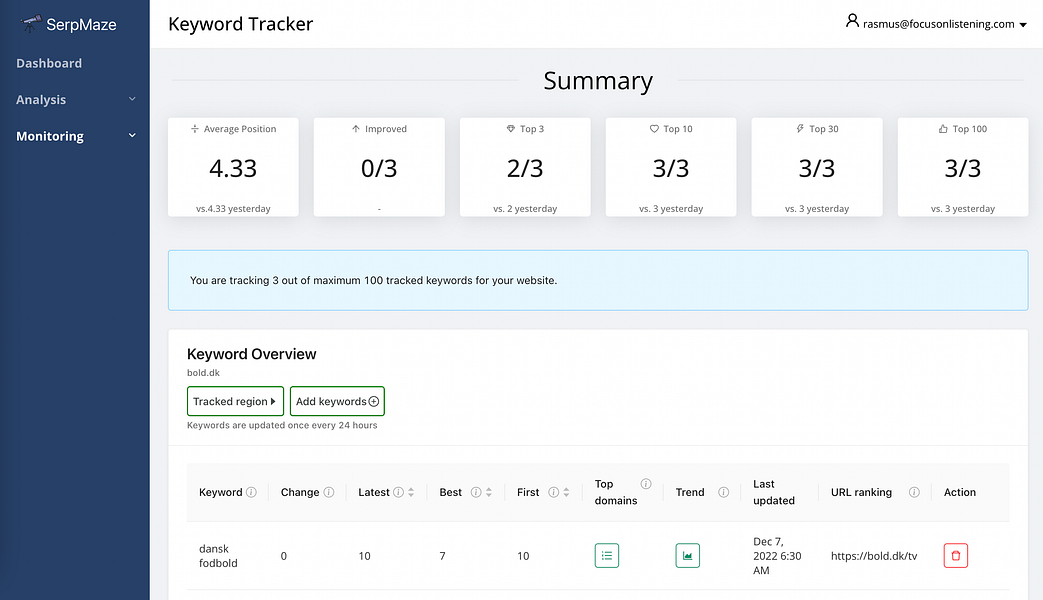Click the Average Position card icon

(x=195, y=128)
